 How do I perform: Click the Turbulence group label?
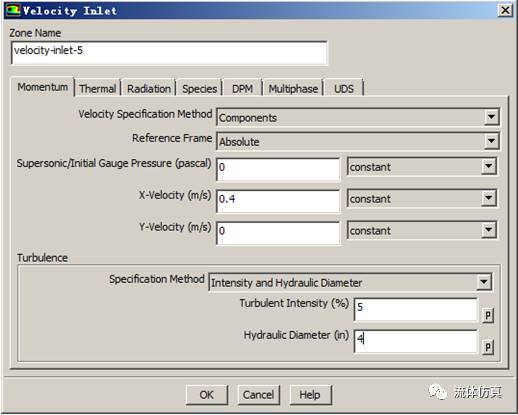[42, 258]
